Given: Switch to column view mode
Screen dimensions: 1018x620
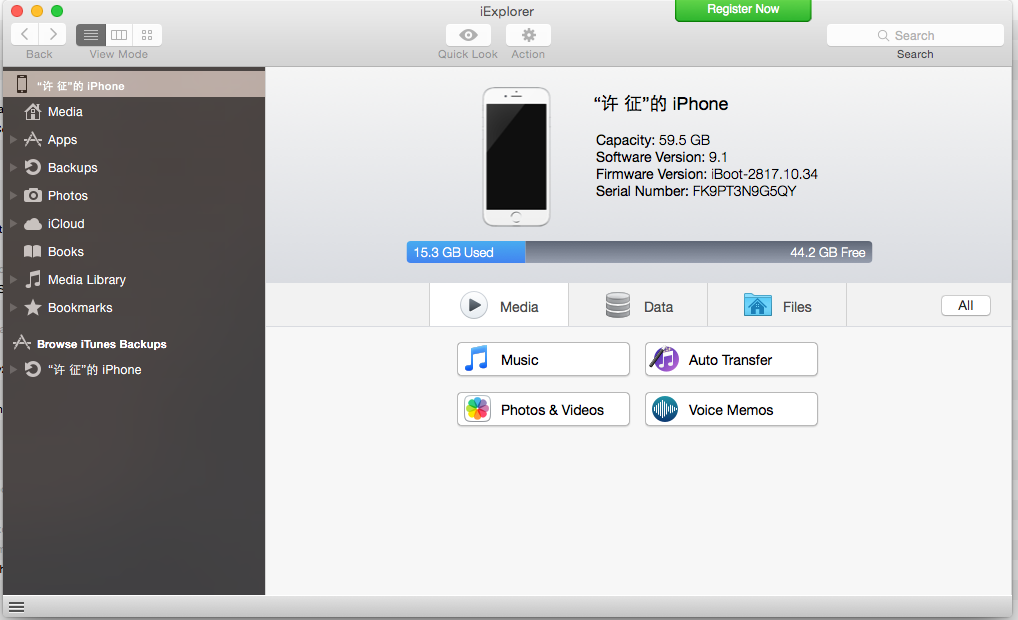Looking at the screenshot, I should [x=119, y=35].
